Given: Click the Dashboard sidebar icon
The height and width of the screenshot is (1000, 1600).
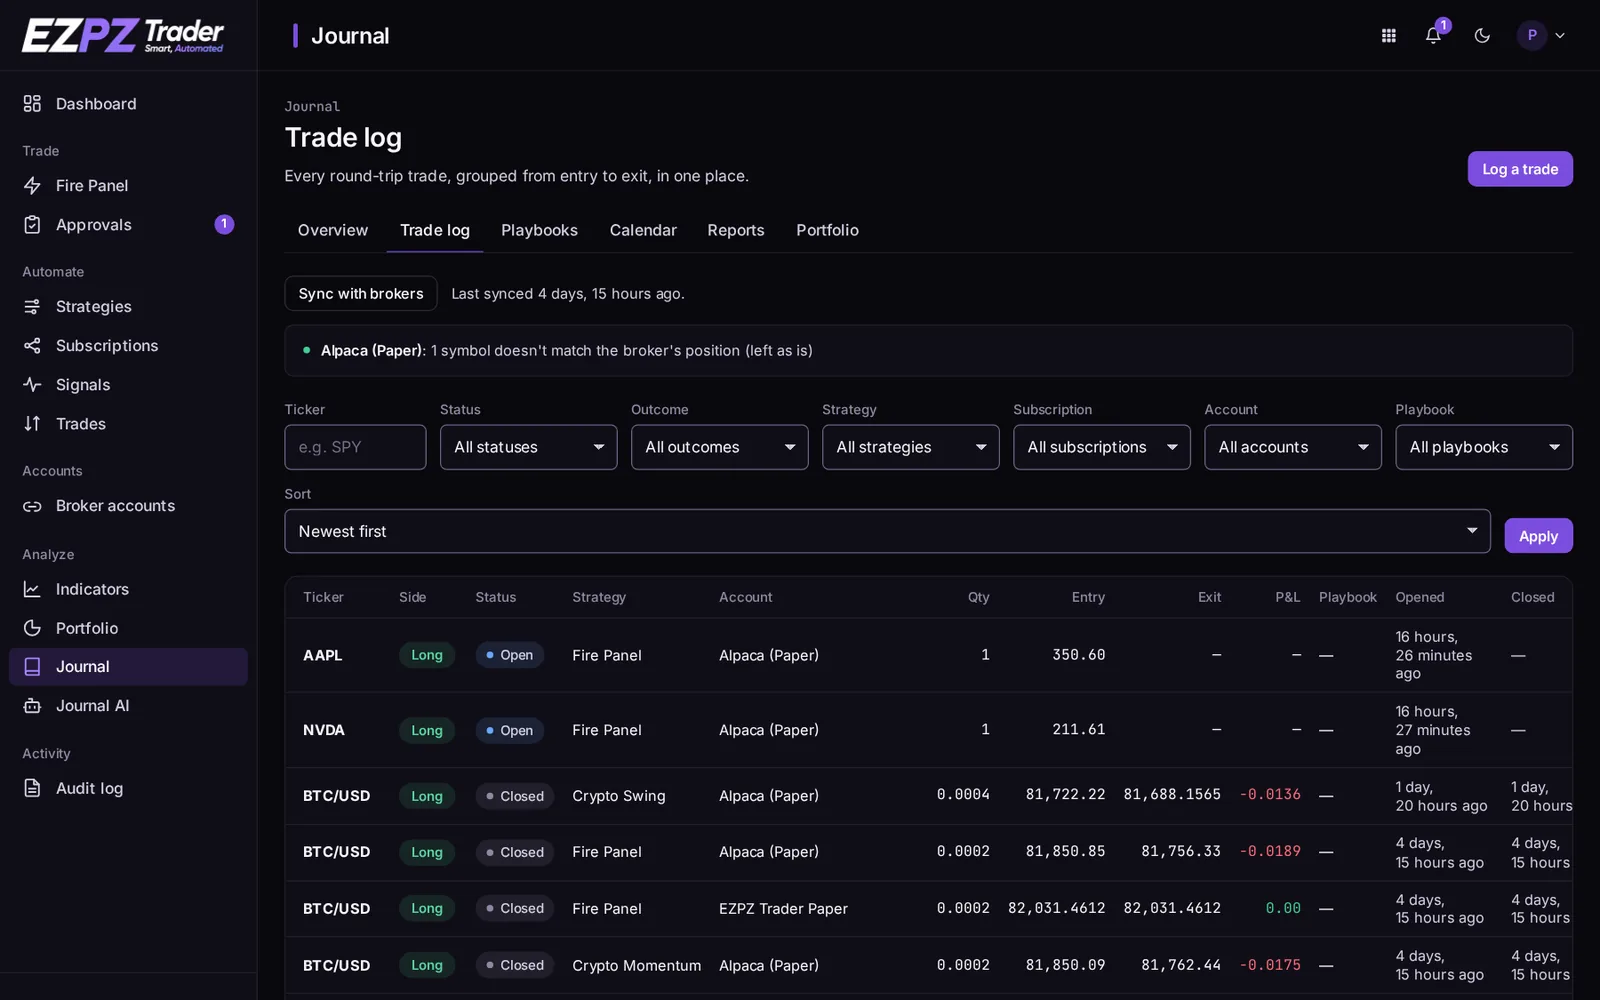Looking at the screenshot, I should [x=32, y=103].
